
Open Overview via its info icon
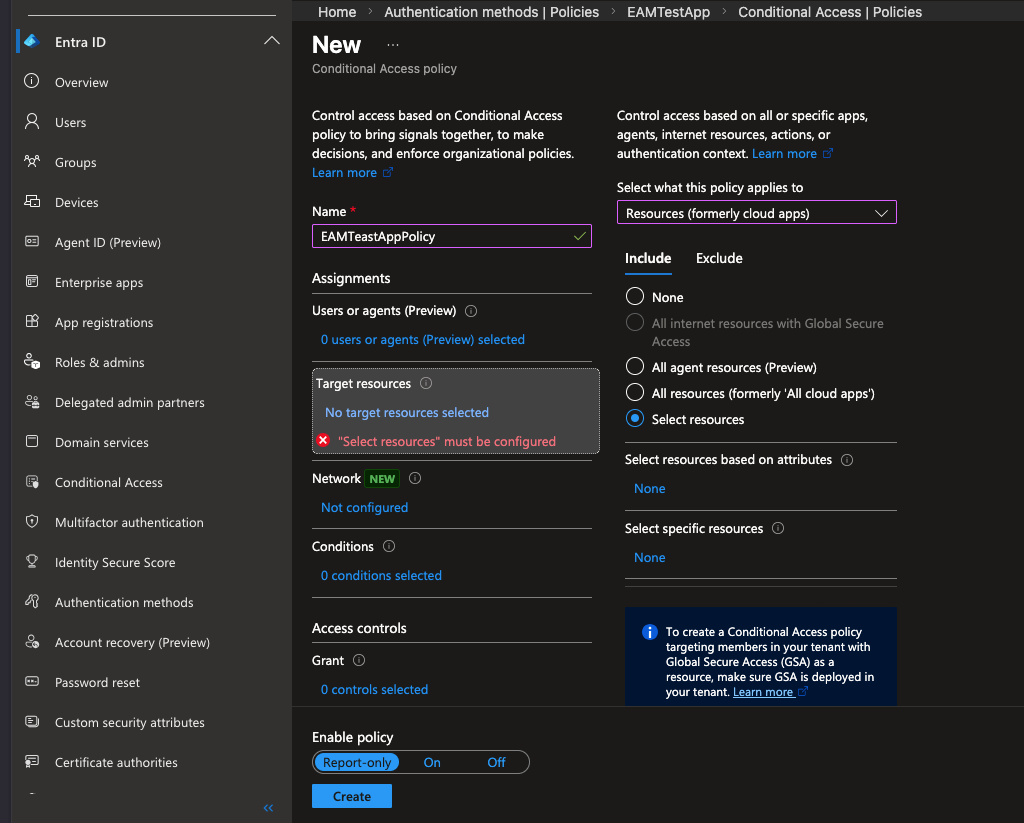click(31, 81)
